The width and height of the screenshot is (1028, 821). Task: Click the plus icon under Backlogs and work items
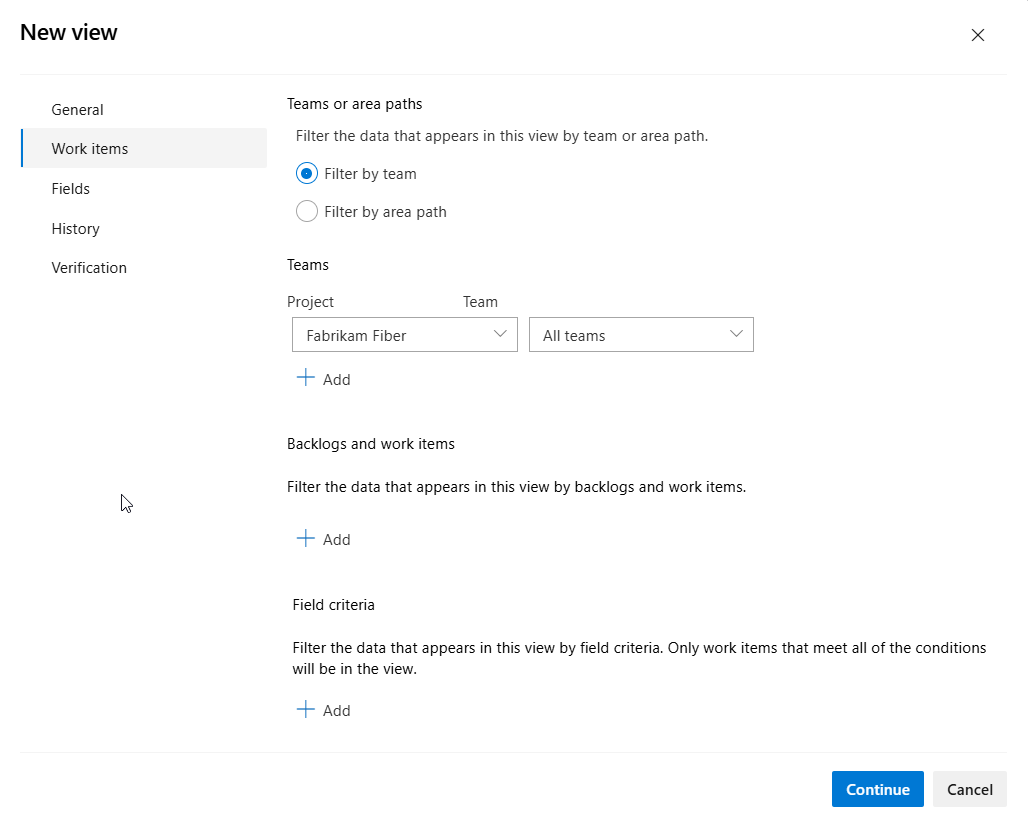pos(306,538)
